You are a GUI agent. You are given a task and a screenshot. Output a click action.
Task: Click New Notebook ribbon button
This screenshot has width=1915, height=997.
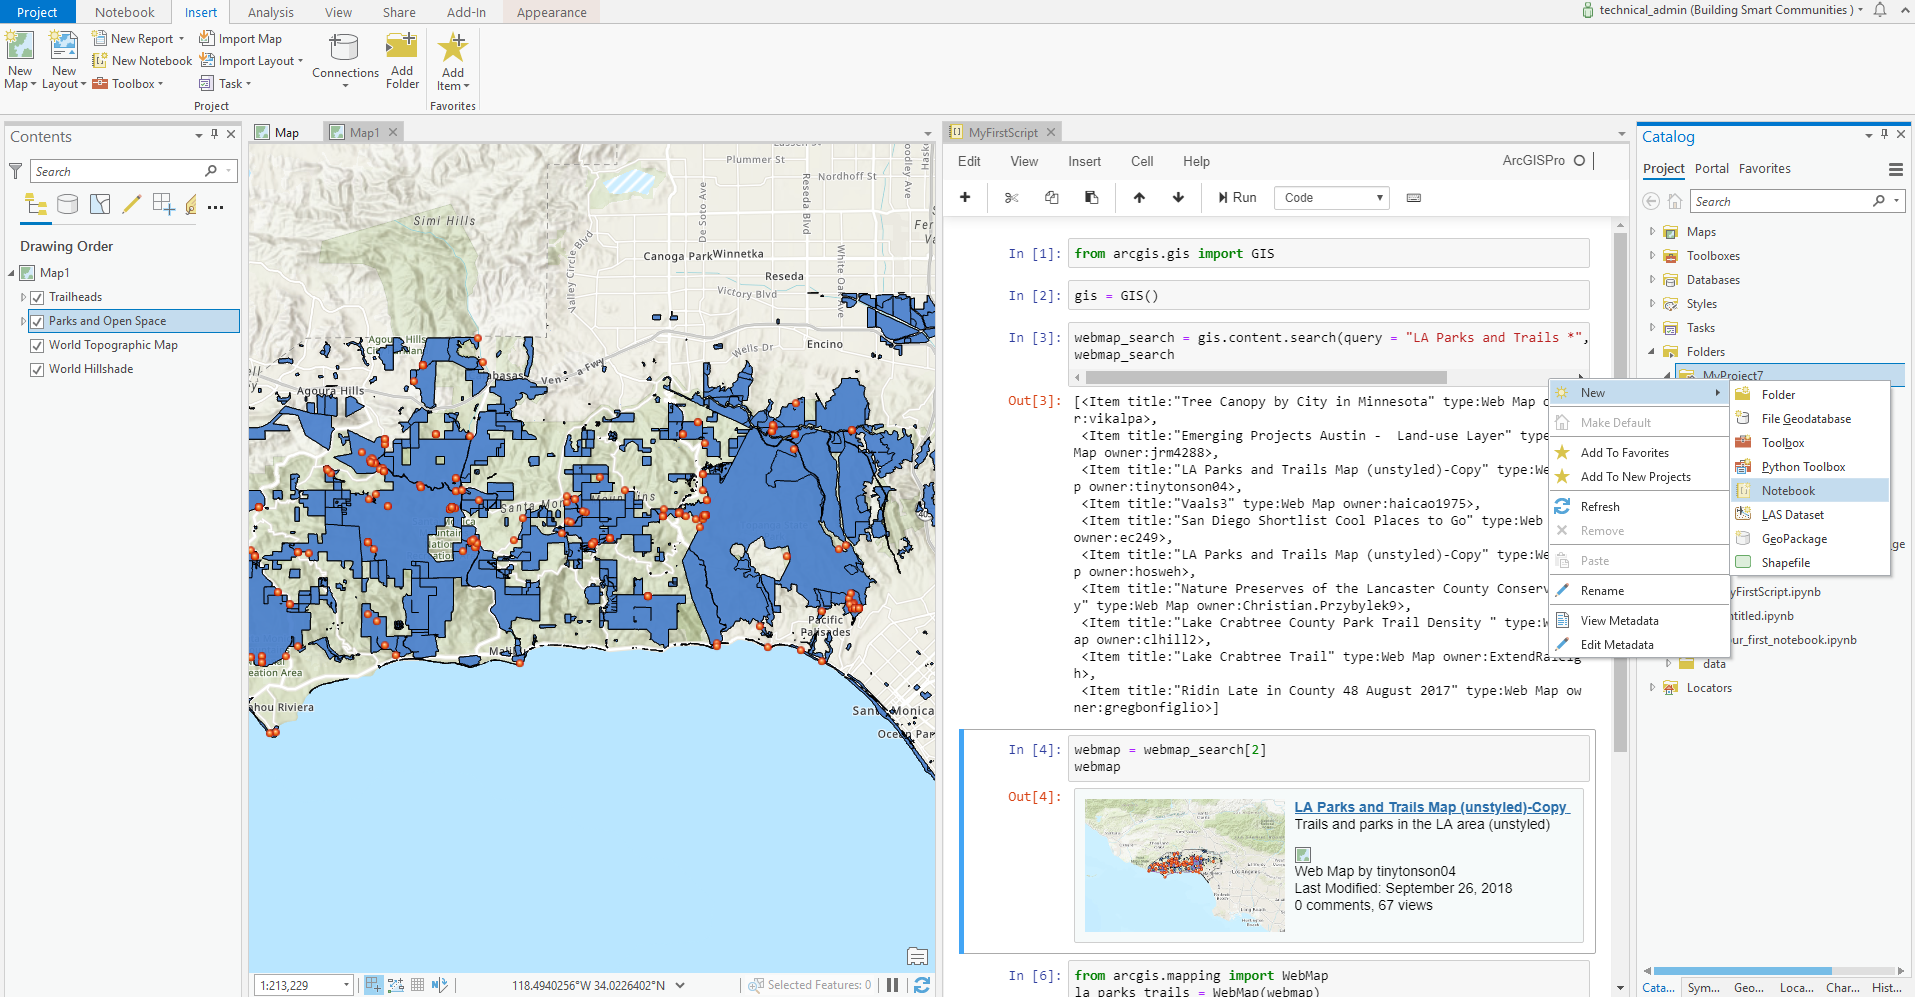(x=142, y=60)
